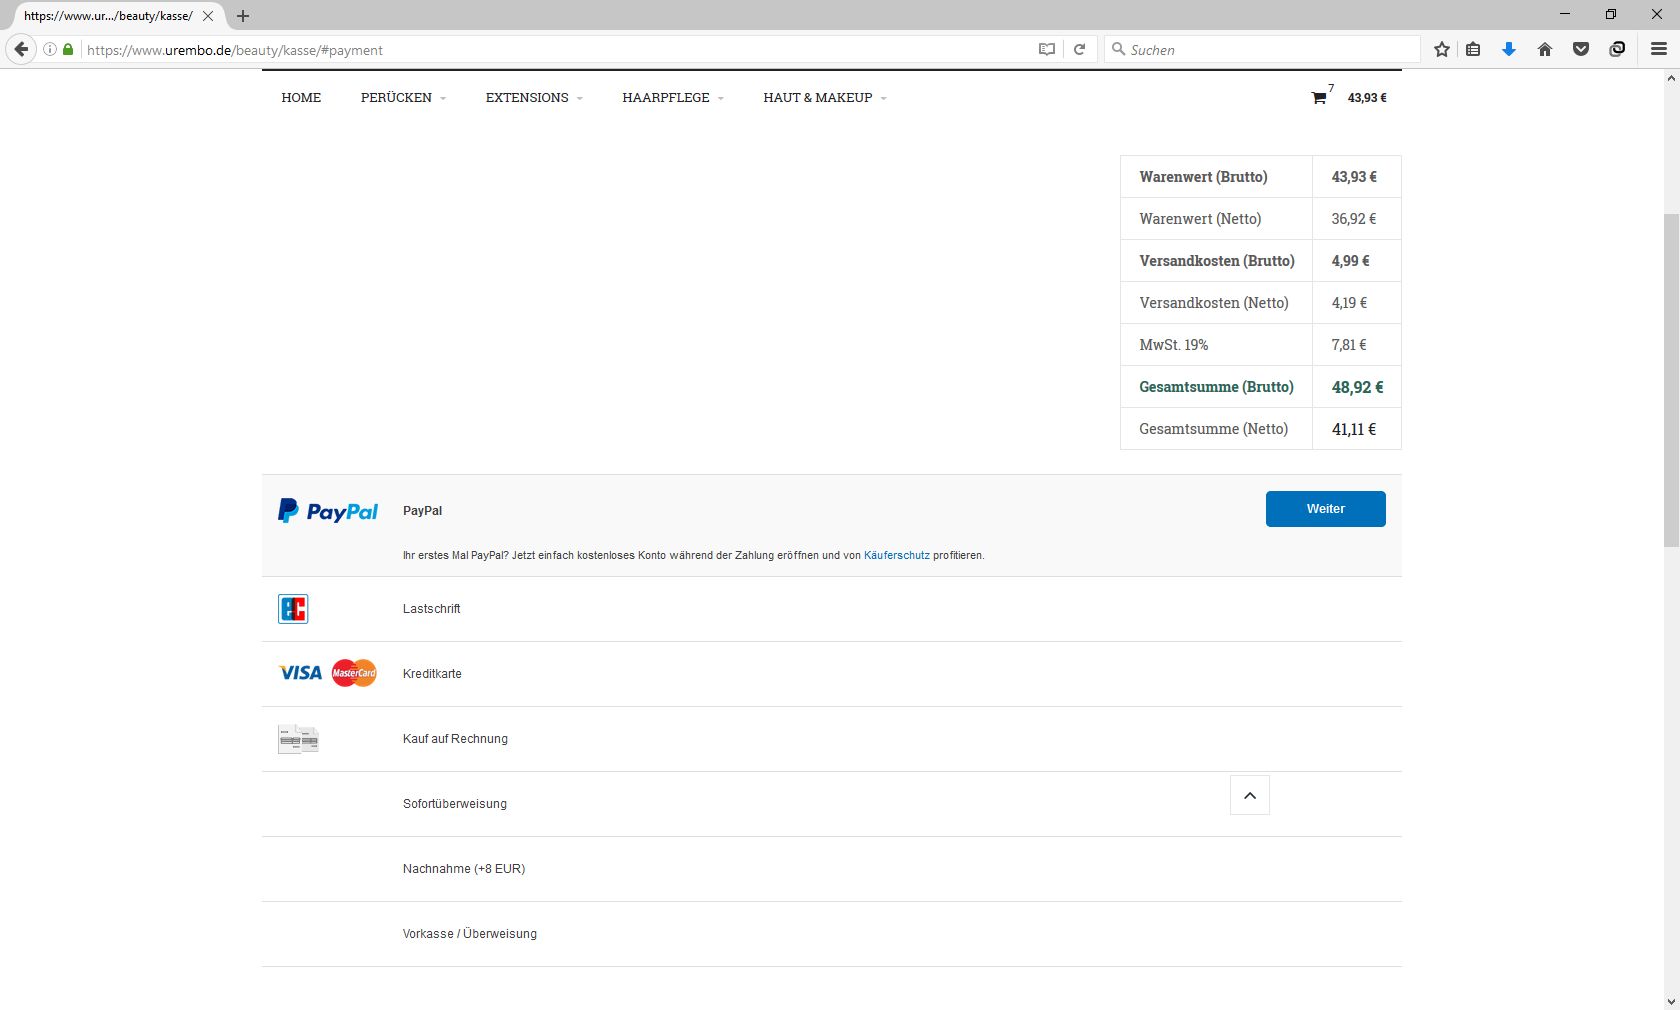This screenshot has height=1010, width=1680.
Task: Click the PayPal logo
Action: click(328, 511)
